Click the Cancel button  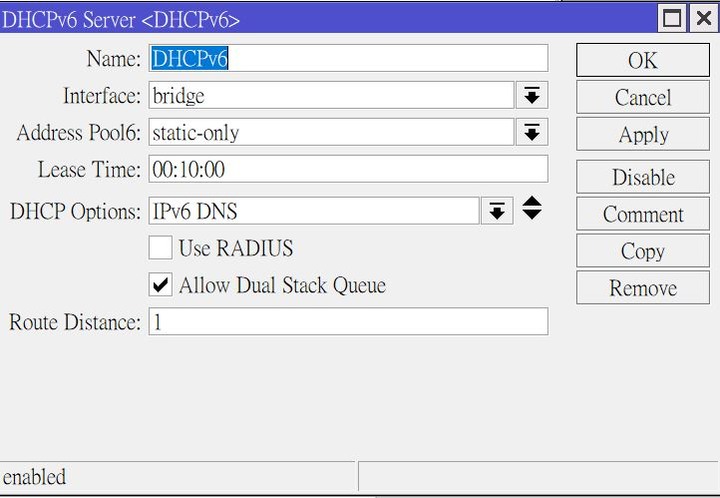[643, 97]
